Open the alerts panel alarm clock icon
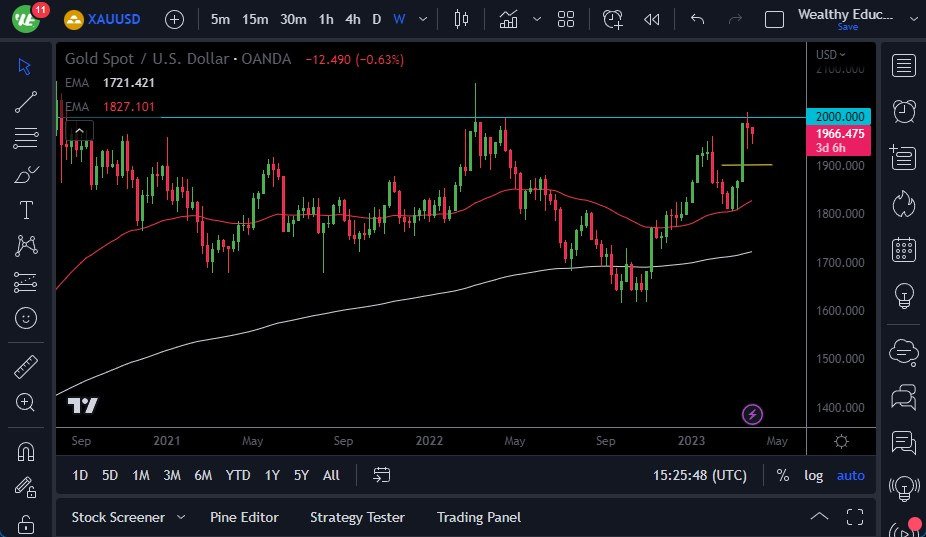Viewport: 926px width, 537px height. (x=904, y=111)
